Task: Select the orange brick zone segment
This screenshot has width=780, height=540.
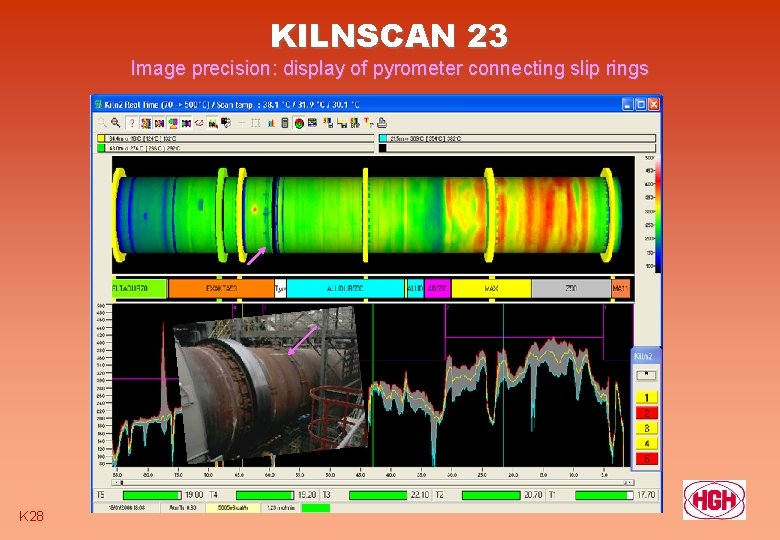Action: click(x=221, y=288)
